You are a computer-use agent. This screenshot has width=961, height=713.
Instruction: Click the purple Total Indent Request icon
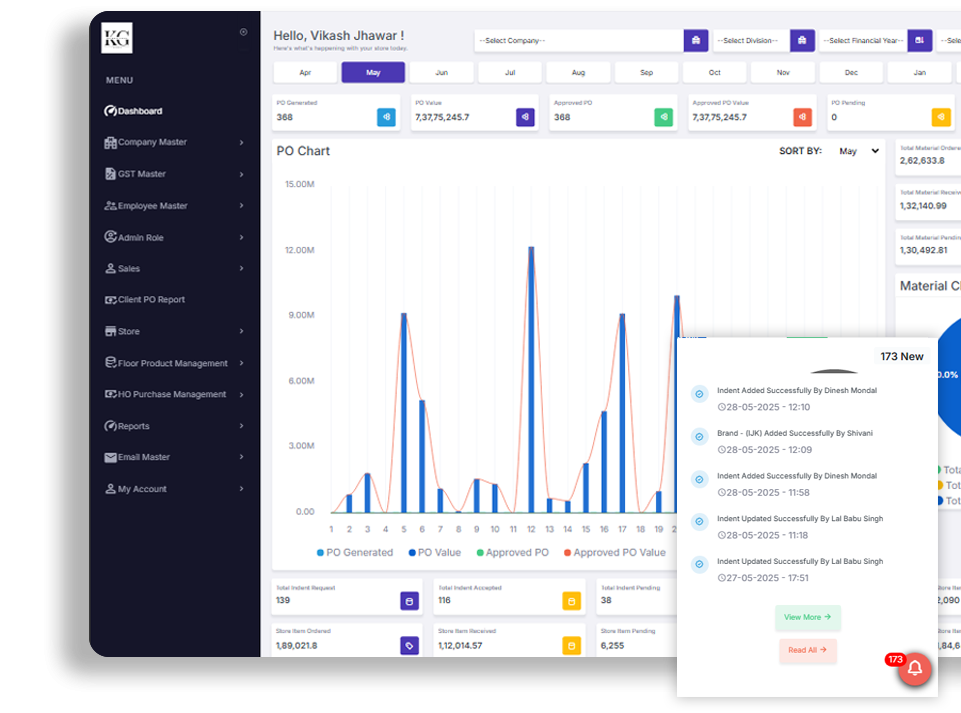(408, 601)
